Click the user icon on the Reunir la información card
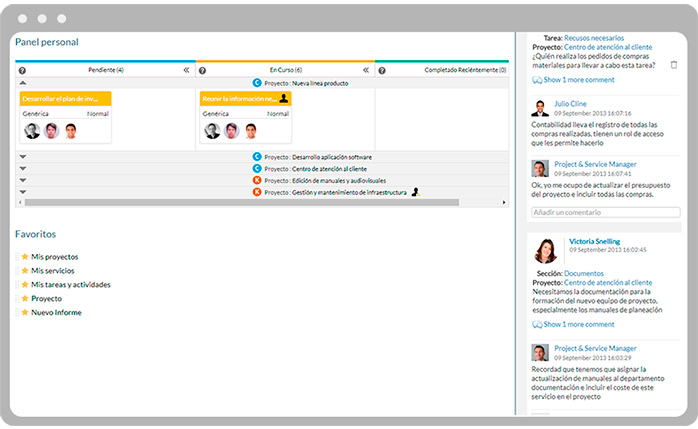Screen dimensions: 698x429 [x=284, y=98]
